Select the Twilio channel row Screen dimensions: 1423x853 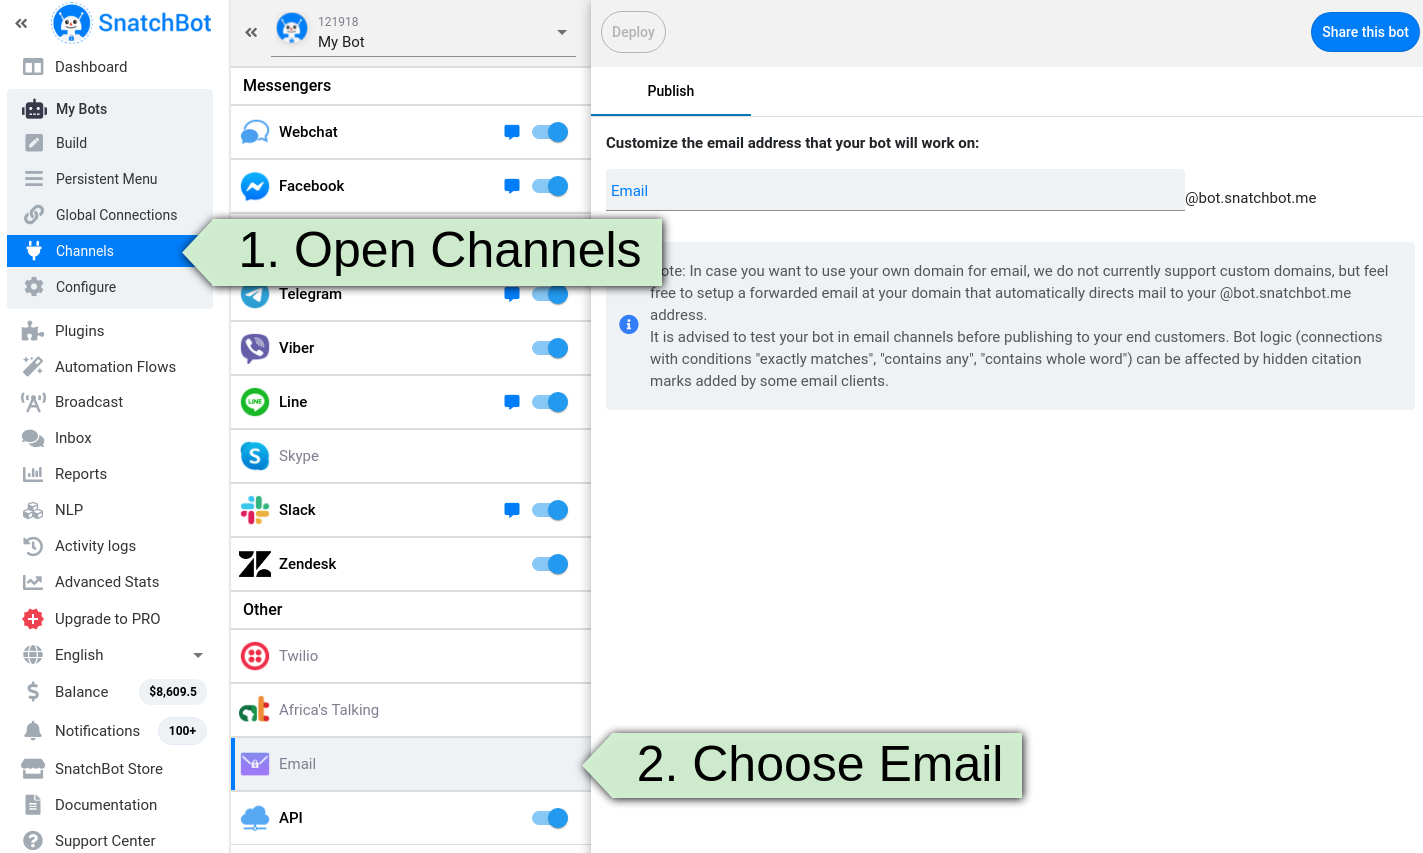(410, 656)
